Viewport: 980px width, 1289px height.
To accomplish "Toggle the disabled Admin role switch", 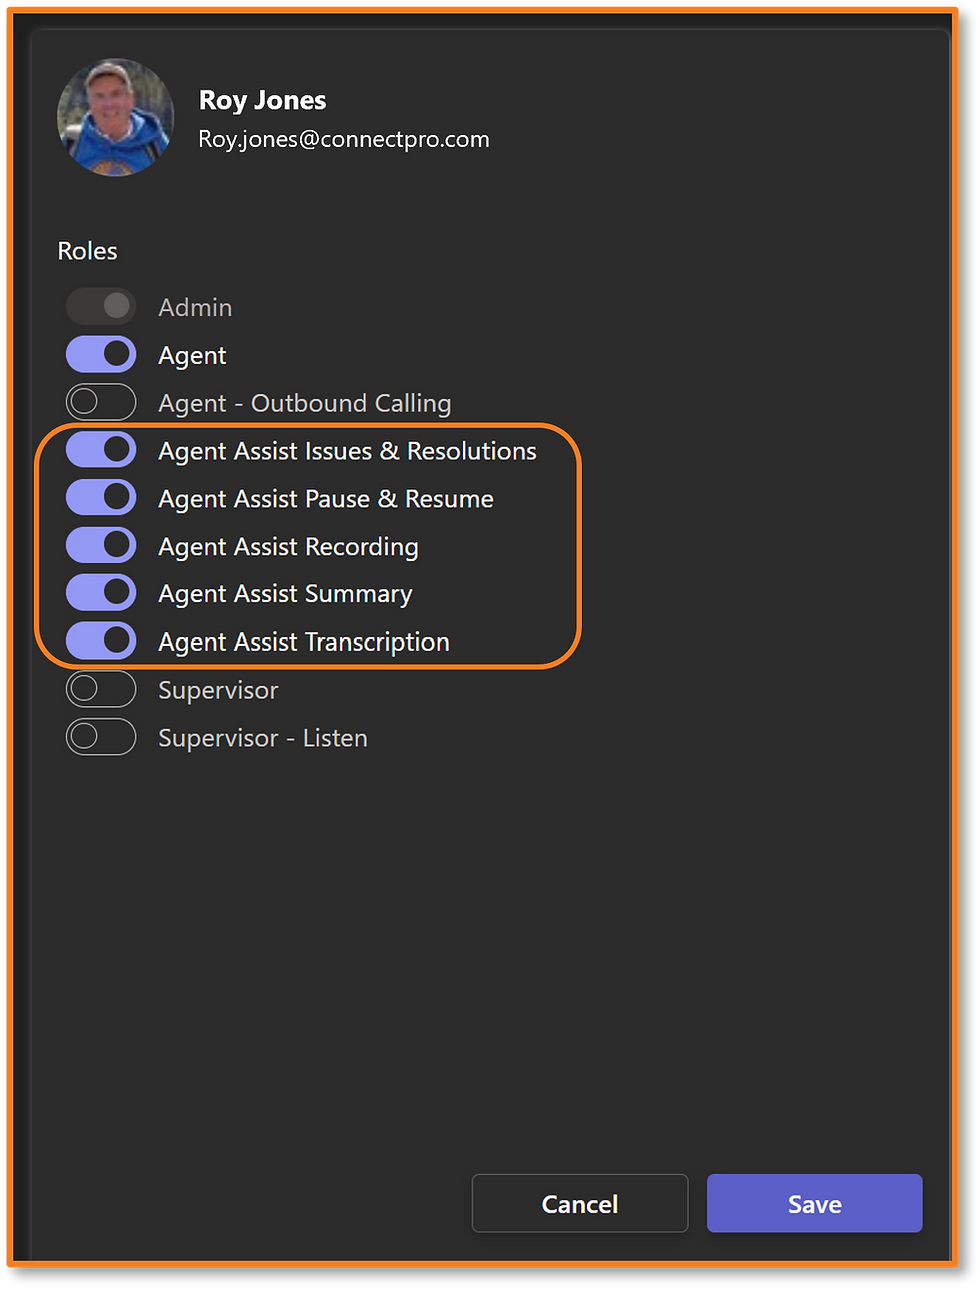I will pos(101,306).
